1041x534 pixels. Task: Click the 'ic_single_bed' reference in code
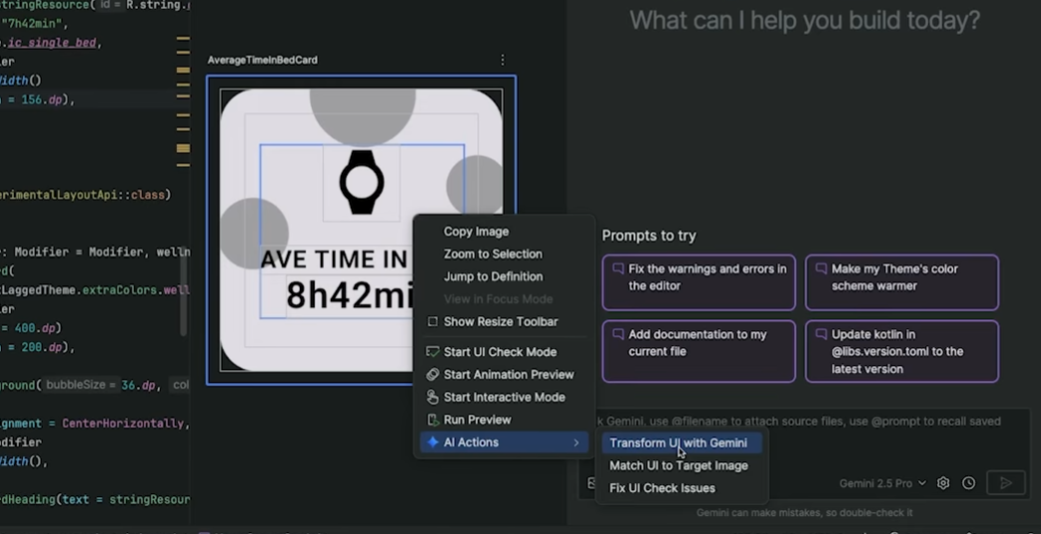[51, 43]
